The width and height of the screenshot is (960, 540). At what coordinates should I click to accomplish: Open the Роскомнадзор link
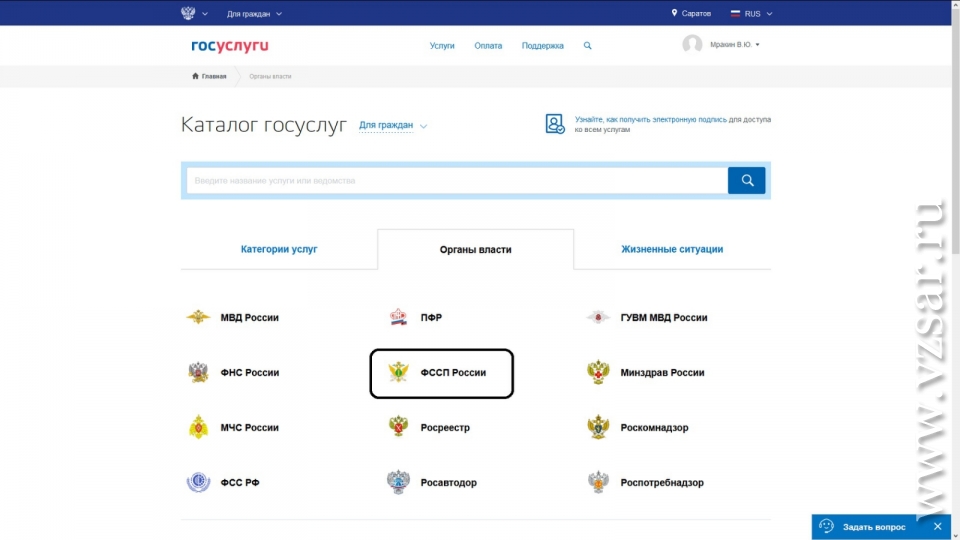click(x=654, y=427)
